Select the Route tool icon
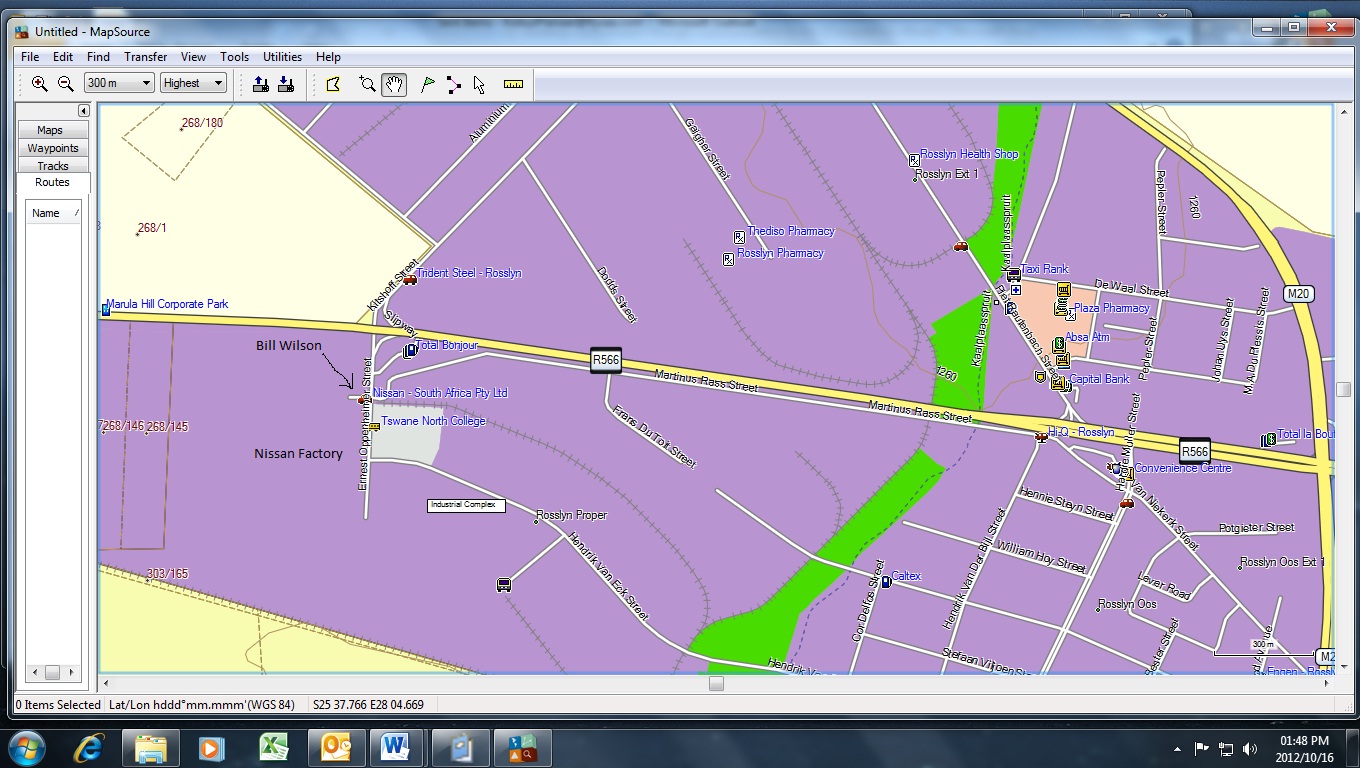This screenshot has width=1360, height=768. pos(454,84)
